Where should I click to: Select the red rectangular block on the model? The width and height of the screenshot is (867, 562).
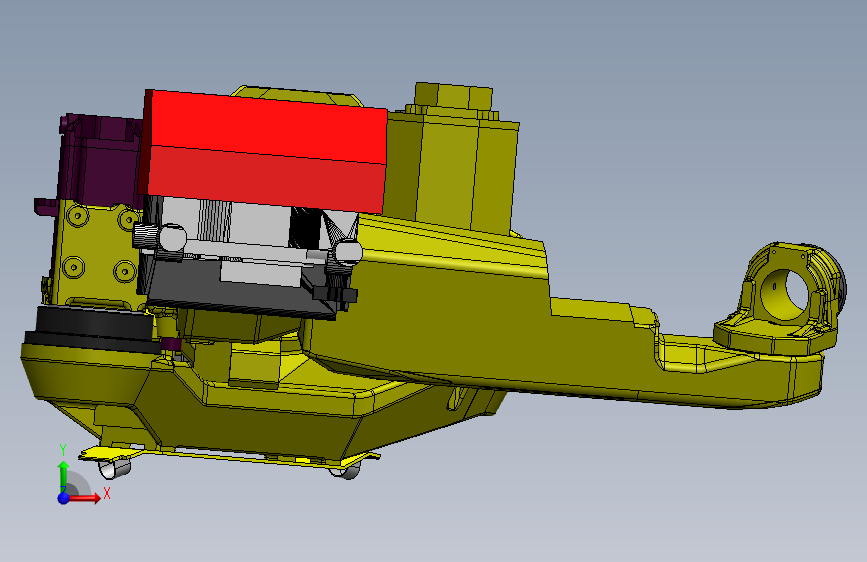point(264,152)
